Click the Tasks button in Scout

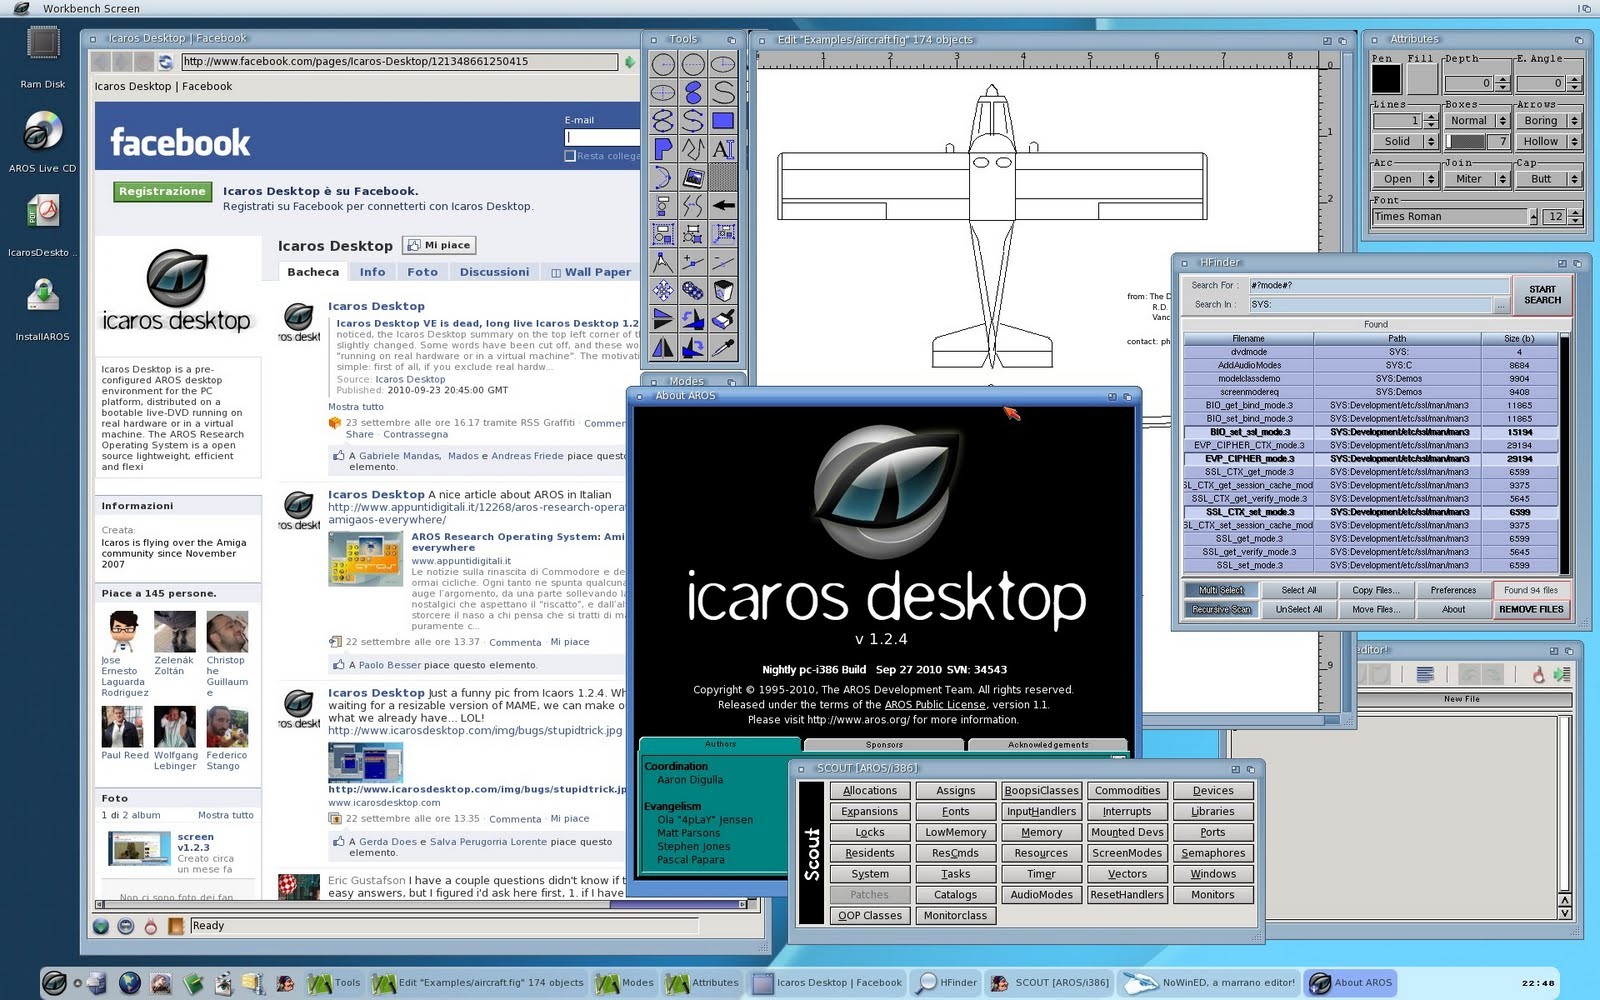(956, 874)
